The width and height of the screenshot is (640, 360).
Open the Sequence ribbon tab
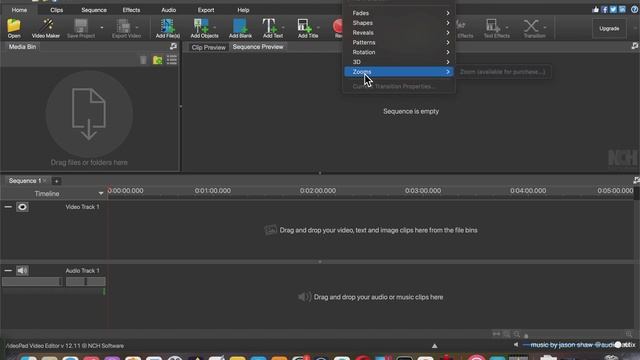click(93, 10)
